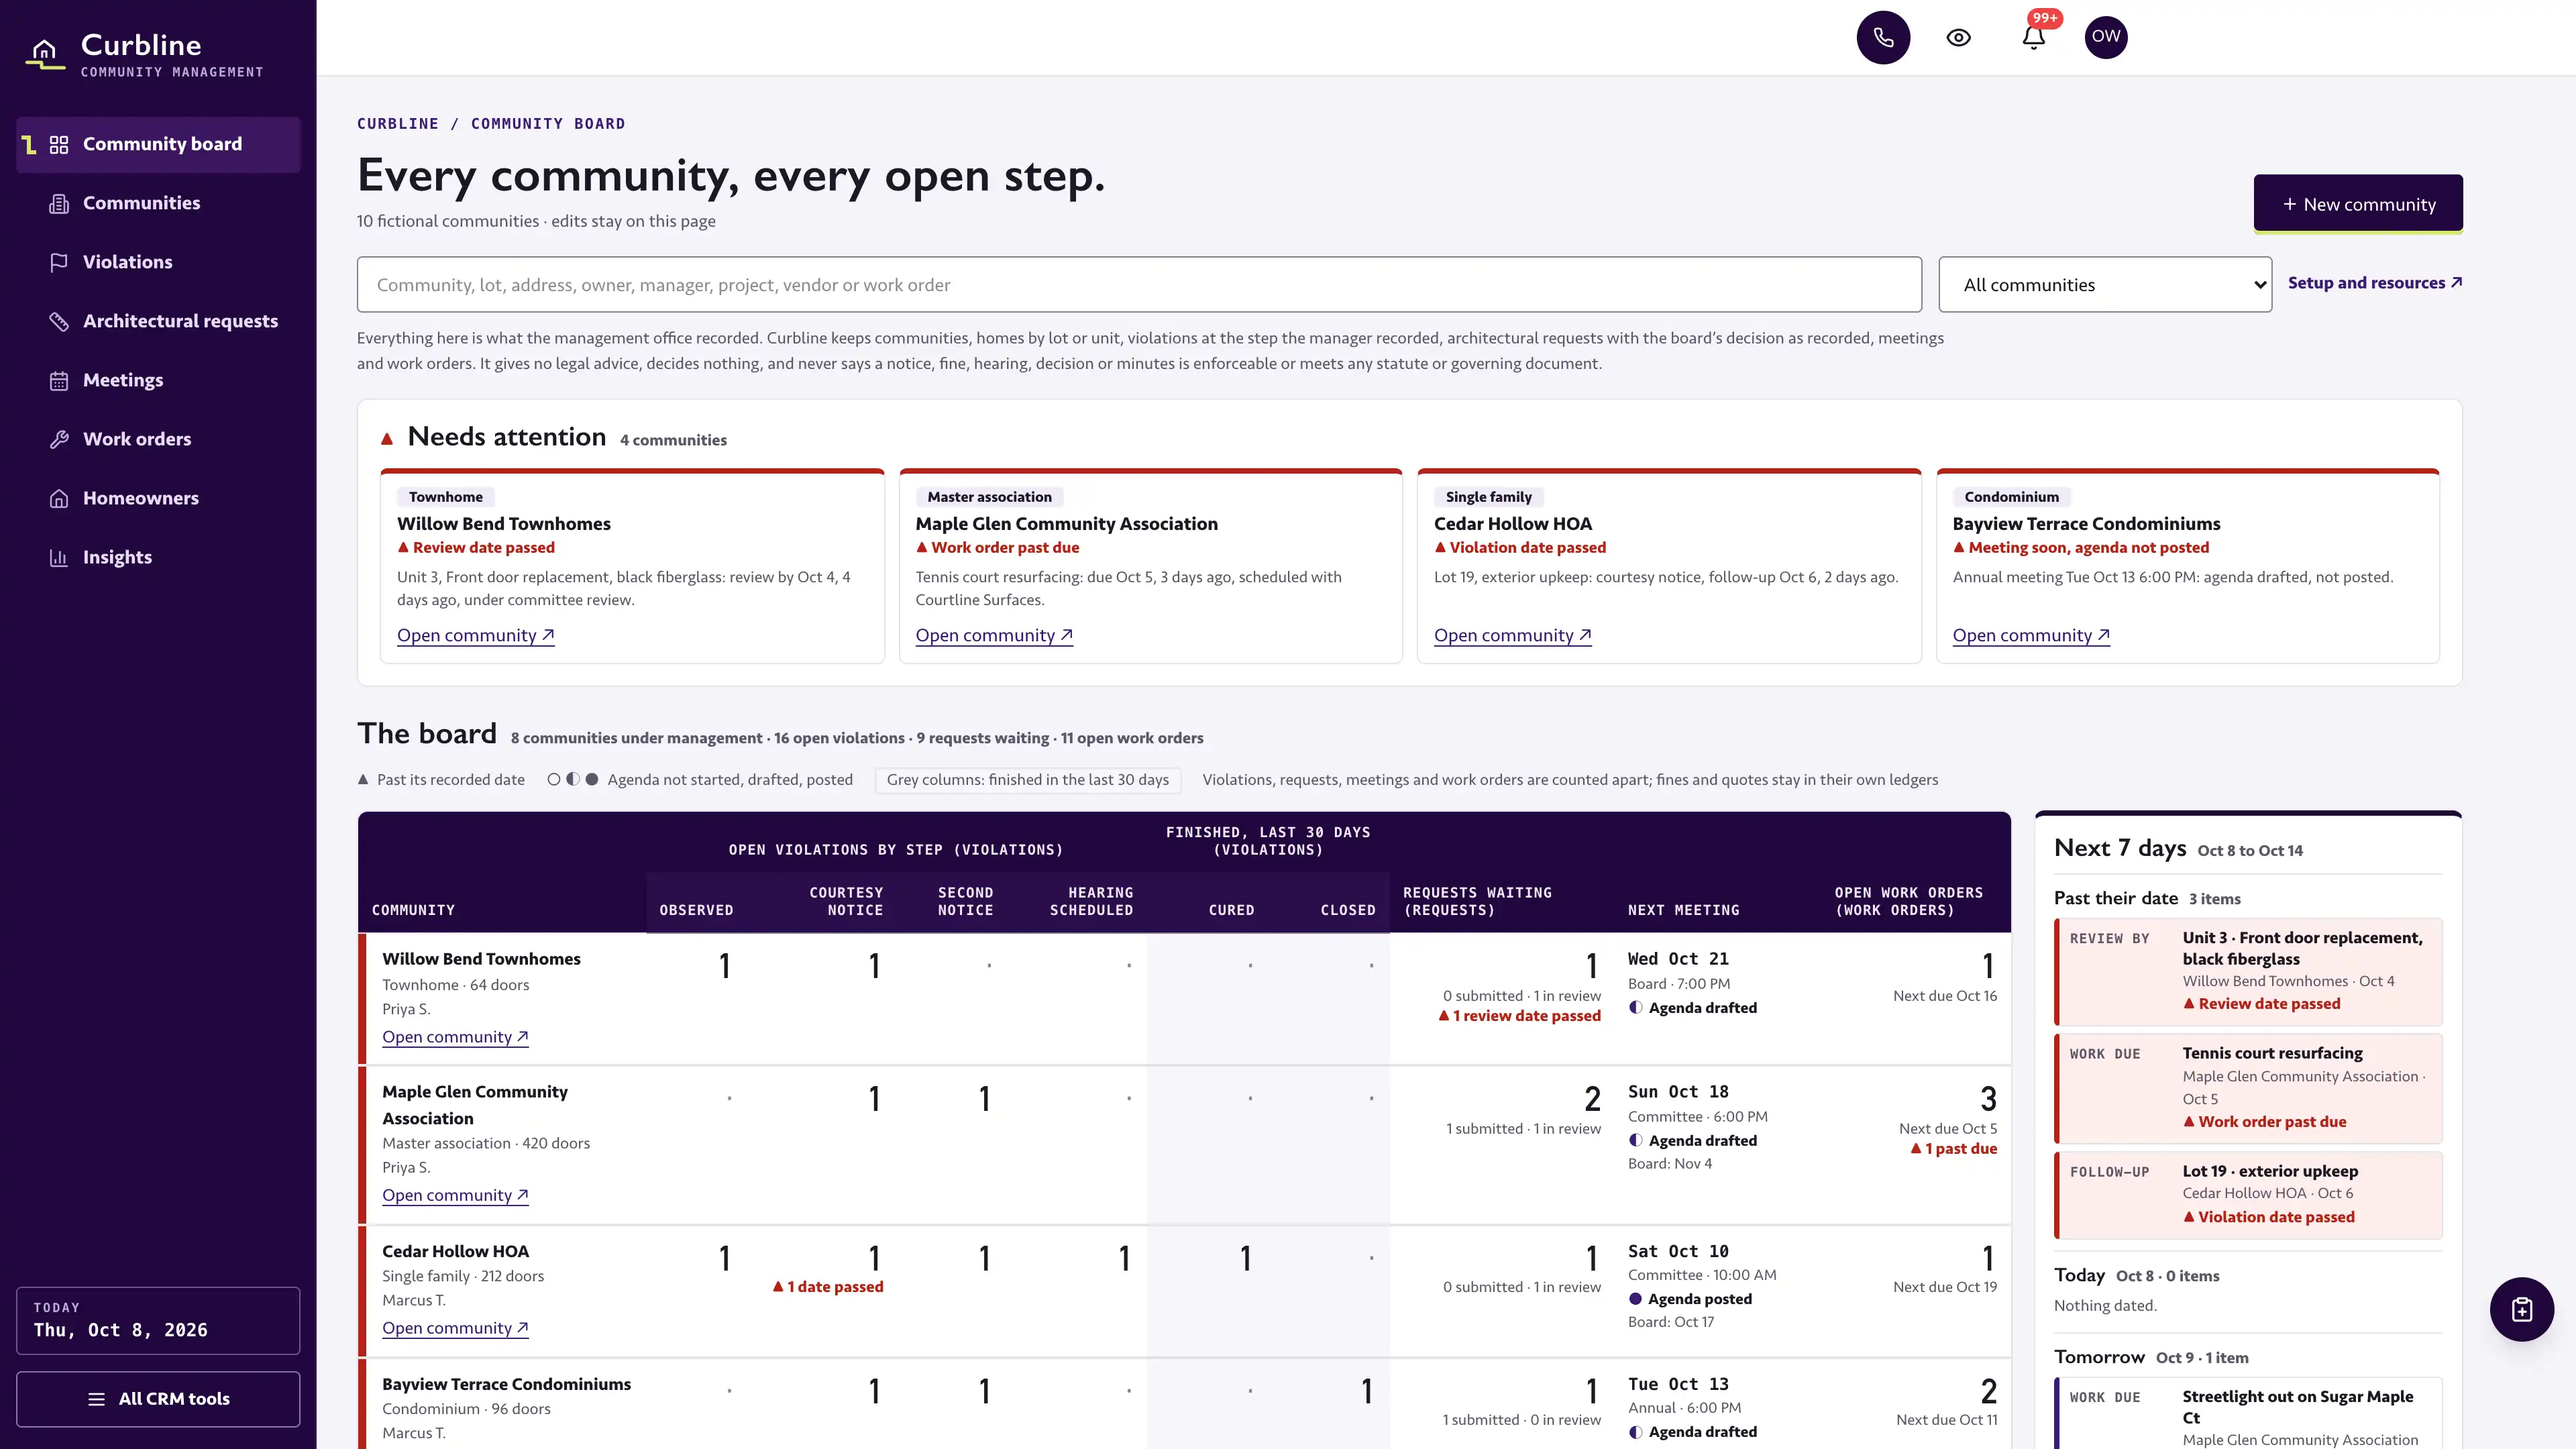Open community on Bayview Terrace attention card
Image resolution: width=2576 pixels, height=1449 pixels.
click(x=2031, y=635)
